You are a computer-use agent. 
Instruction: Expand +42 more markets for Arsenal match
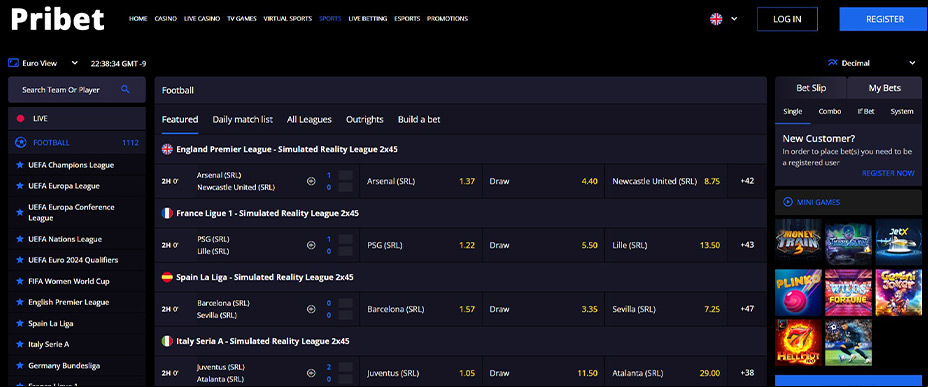pos(747,181)
